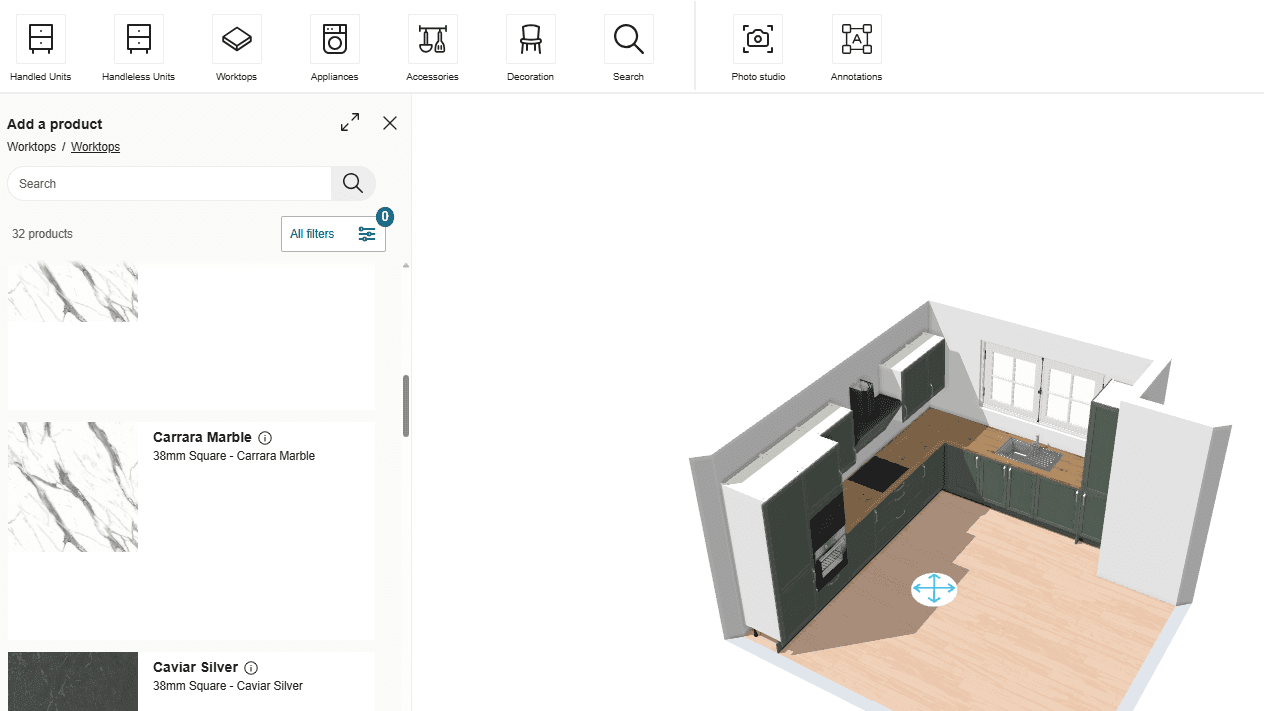Click the Carrara Marble product title
This screenshot has height=711, width=1264.
point(202,438)
